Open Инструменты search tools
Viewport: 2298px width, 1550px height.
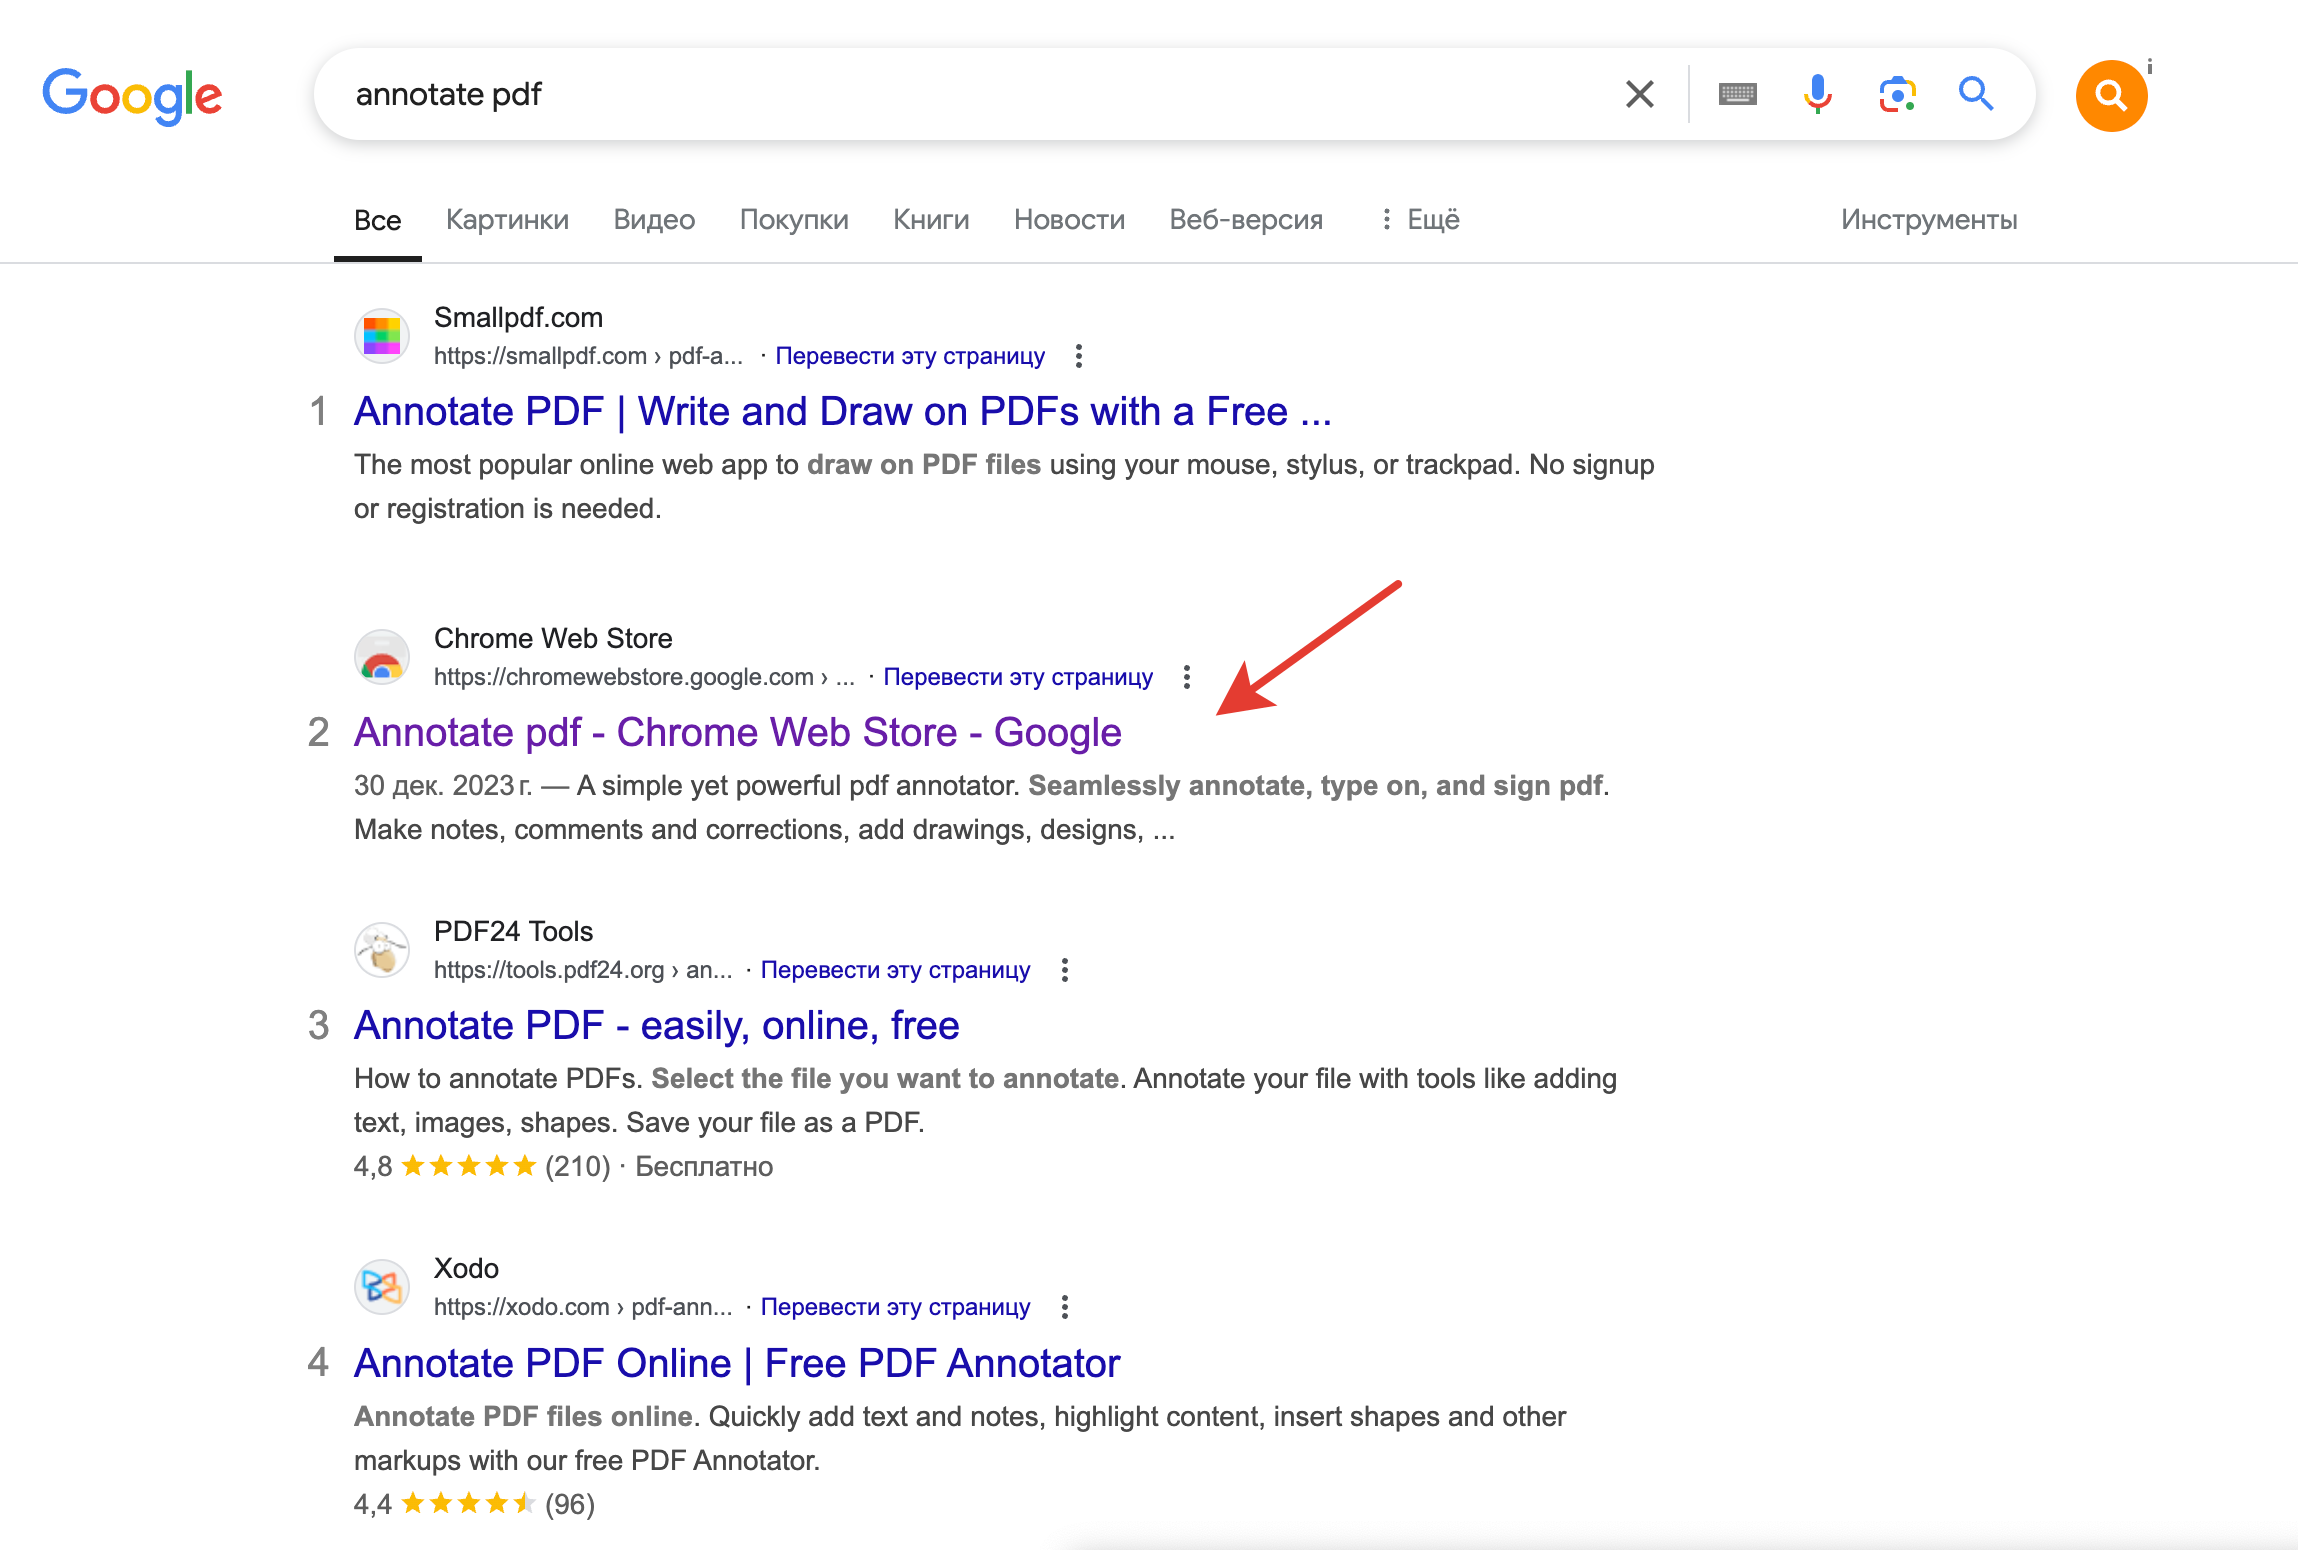(x=1928, y=219)
